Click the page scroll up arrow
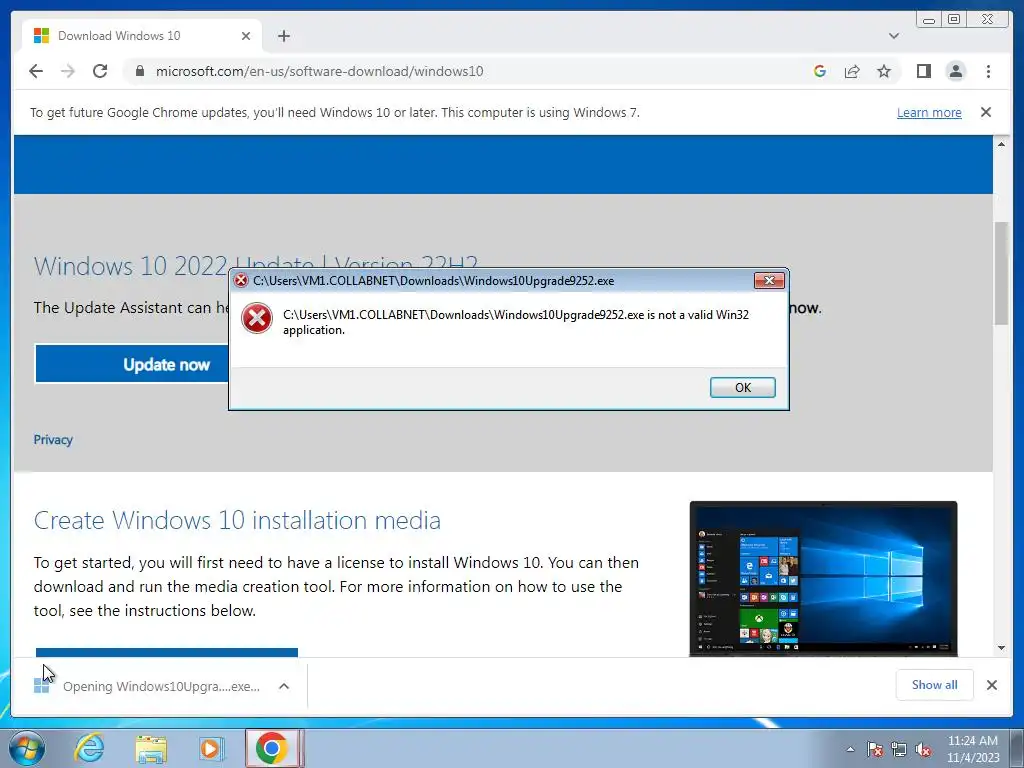The height and width of the screenshot is (768, 1024). (1001, 144)
